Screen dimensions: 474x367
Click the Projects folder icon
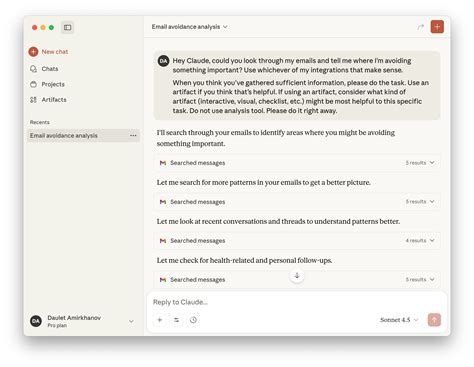coord(33,84)
